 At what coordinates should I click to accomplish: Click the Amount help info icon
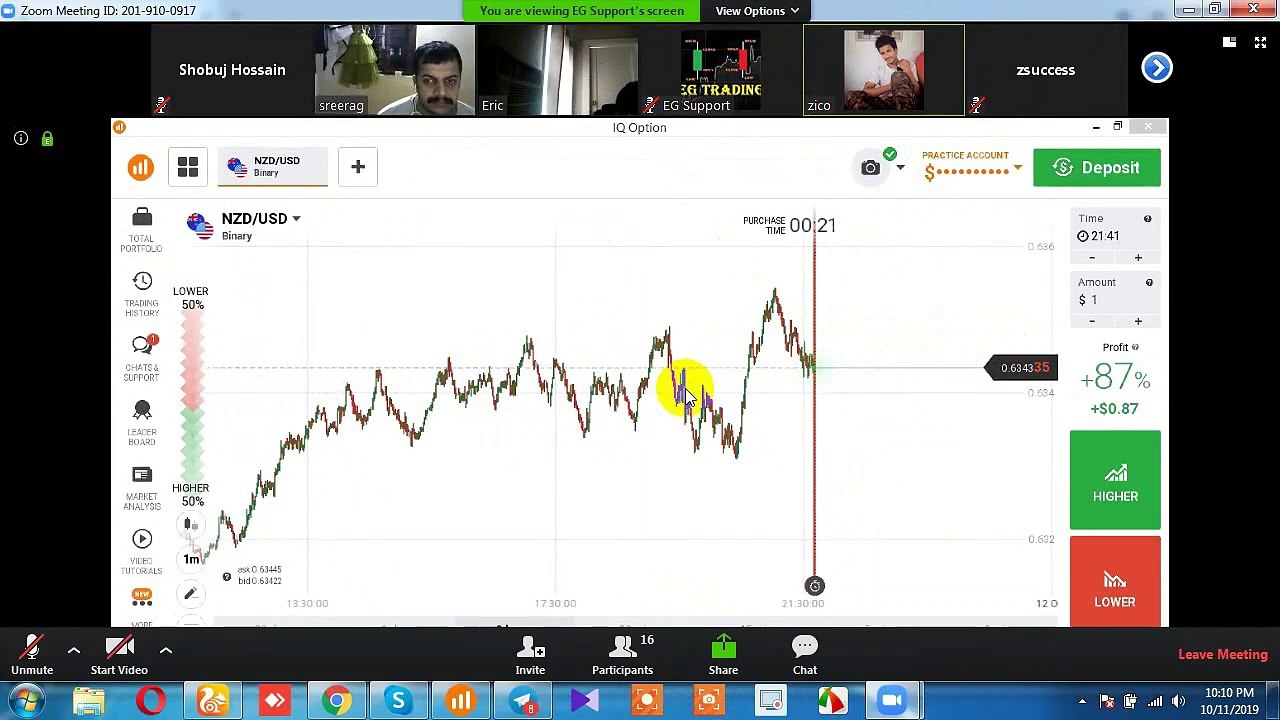[x=1149, y=283]
